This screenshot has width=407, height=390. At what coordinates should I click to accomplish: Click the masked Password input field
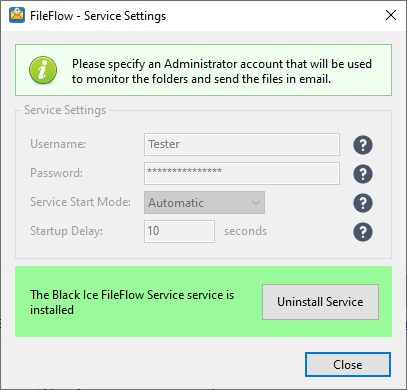tap(242, 173)
